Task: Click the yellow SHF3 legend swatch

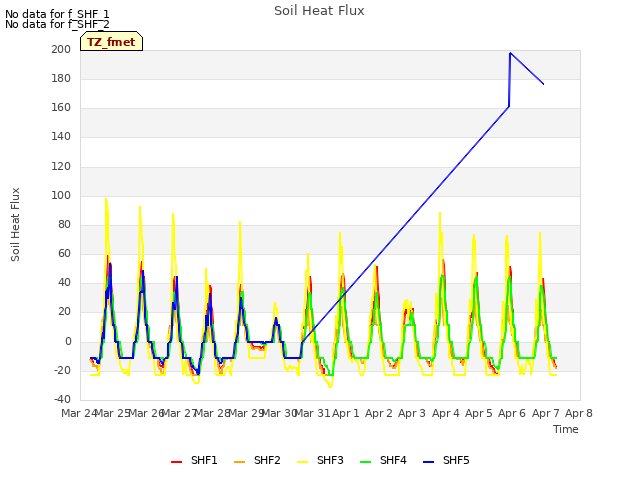Action: coord(302,462)
